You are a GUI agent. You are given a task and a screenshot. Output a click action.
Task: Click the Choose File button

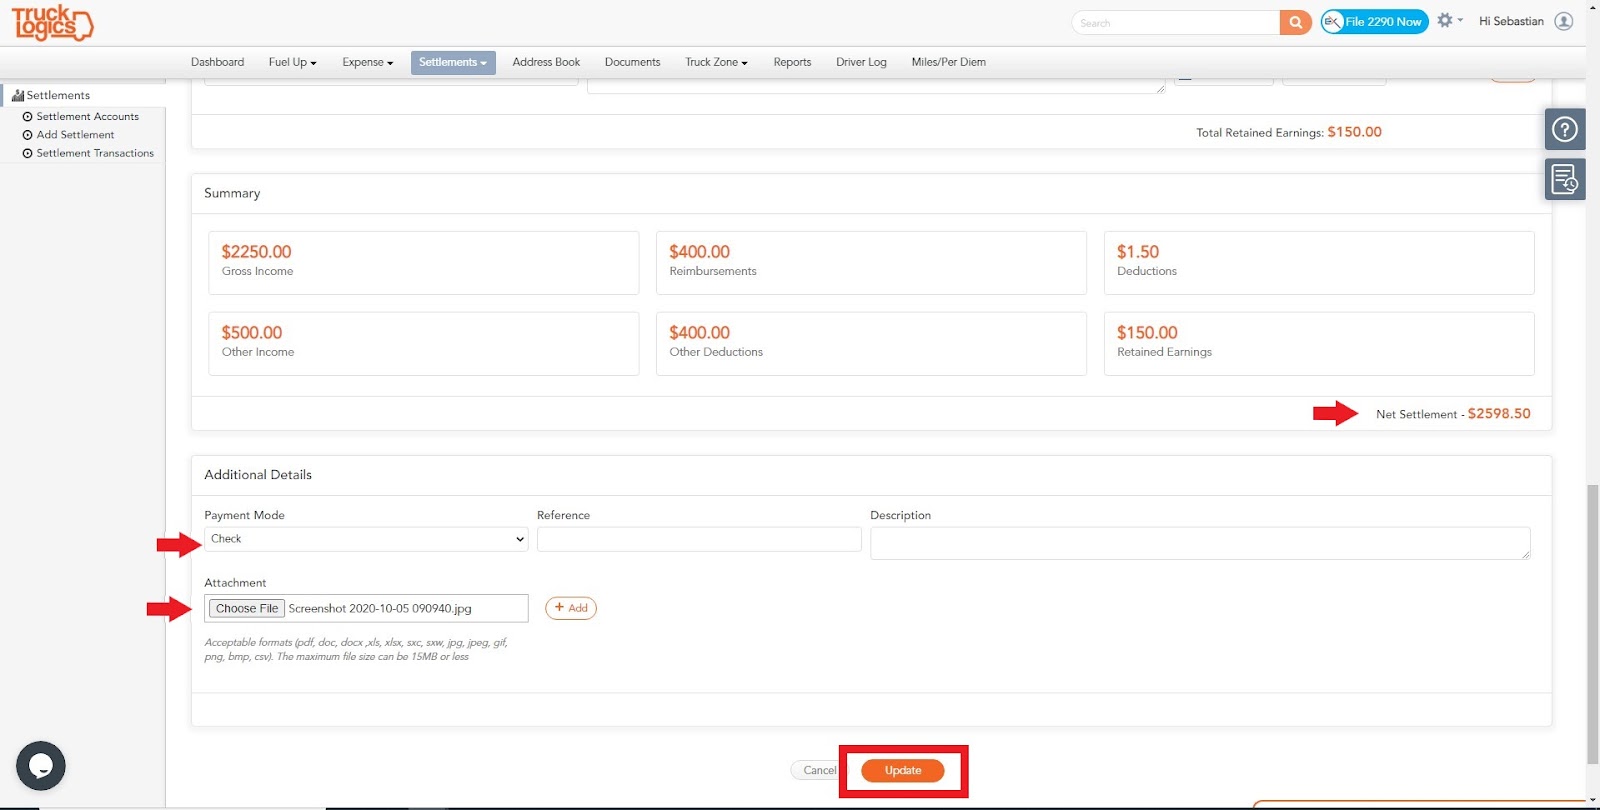click(x=247, y=608)
